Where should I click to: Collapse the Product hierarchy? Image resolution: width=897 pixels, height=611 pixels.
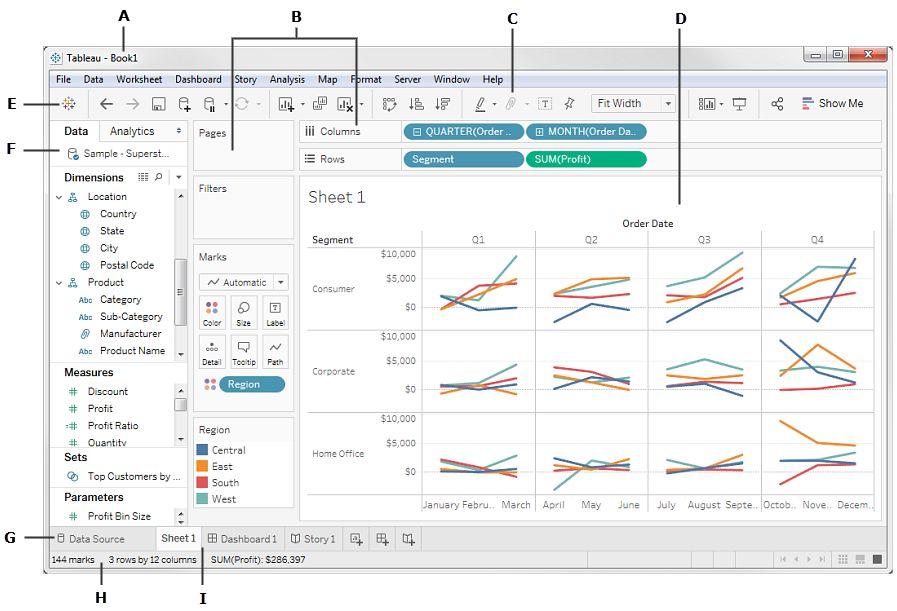[x=59, y=283]
